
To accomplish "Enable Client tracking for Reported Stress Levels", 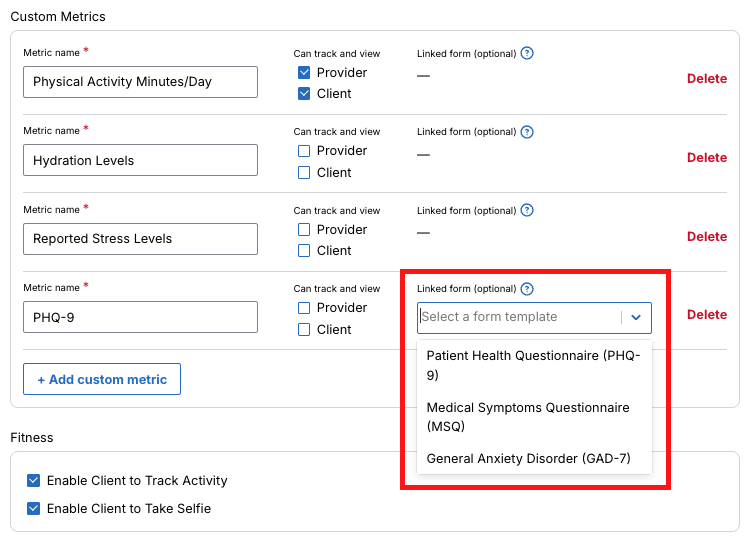I will [x=304, y=251].
